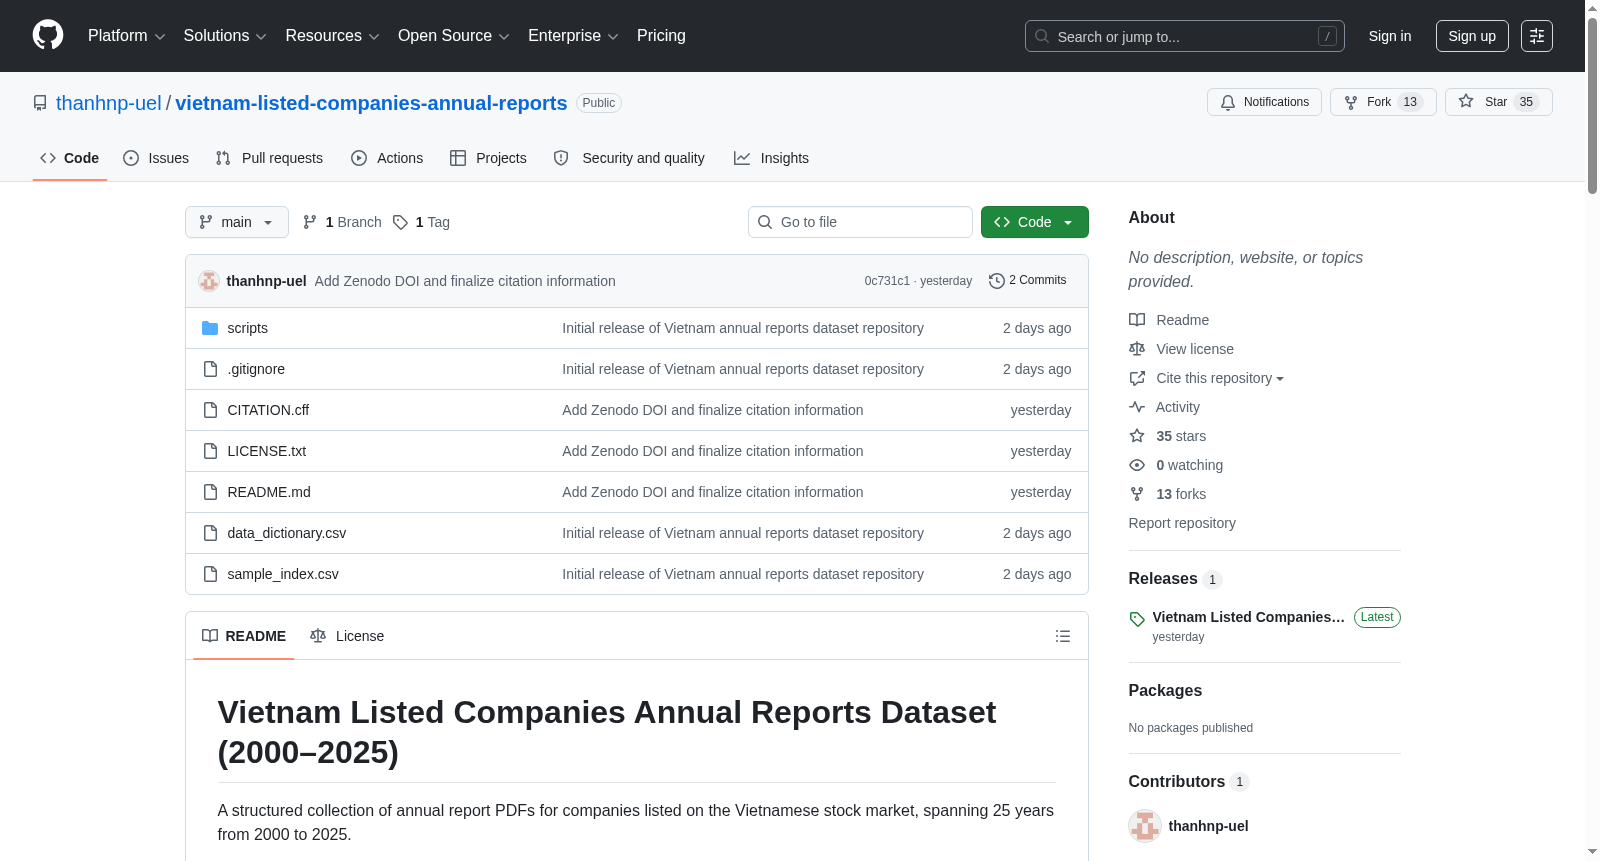Open the sample_index.csv file

point(283,574)
